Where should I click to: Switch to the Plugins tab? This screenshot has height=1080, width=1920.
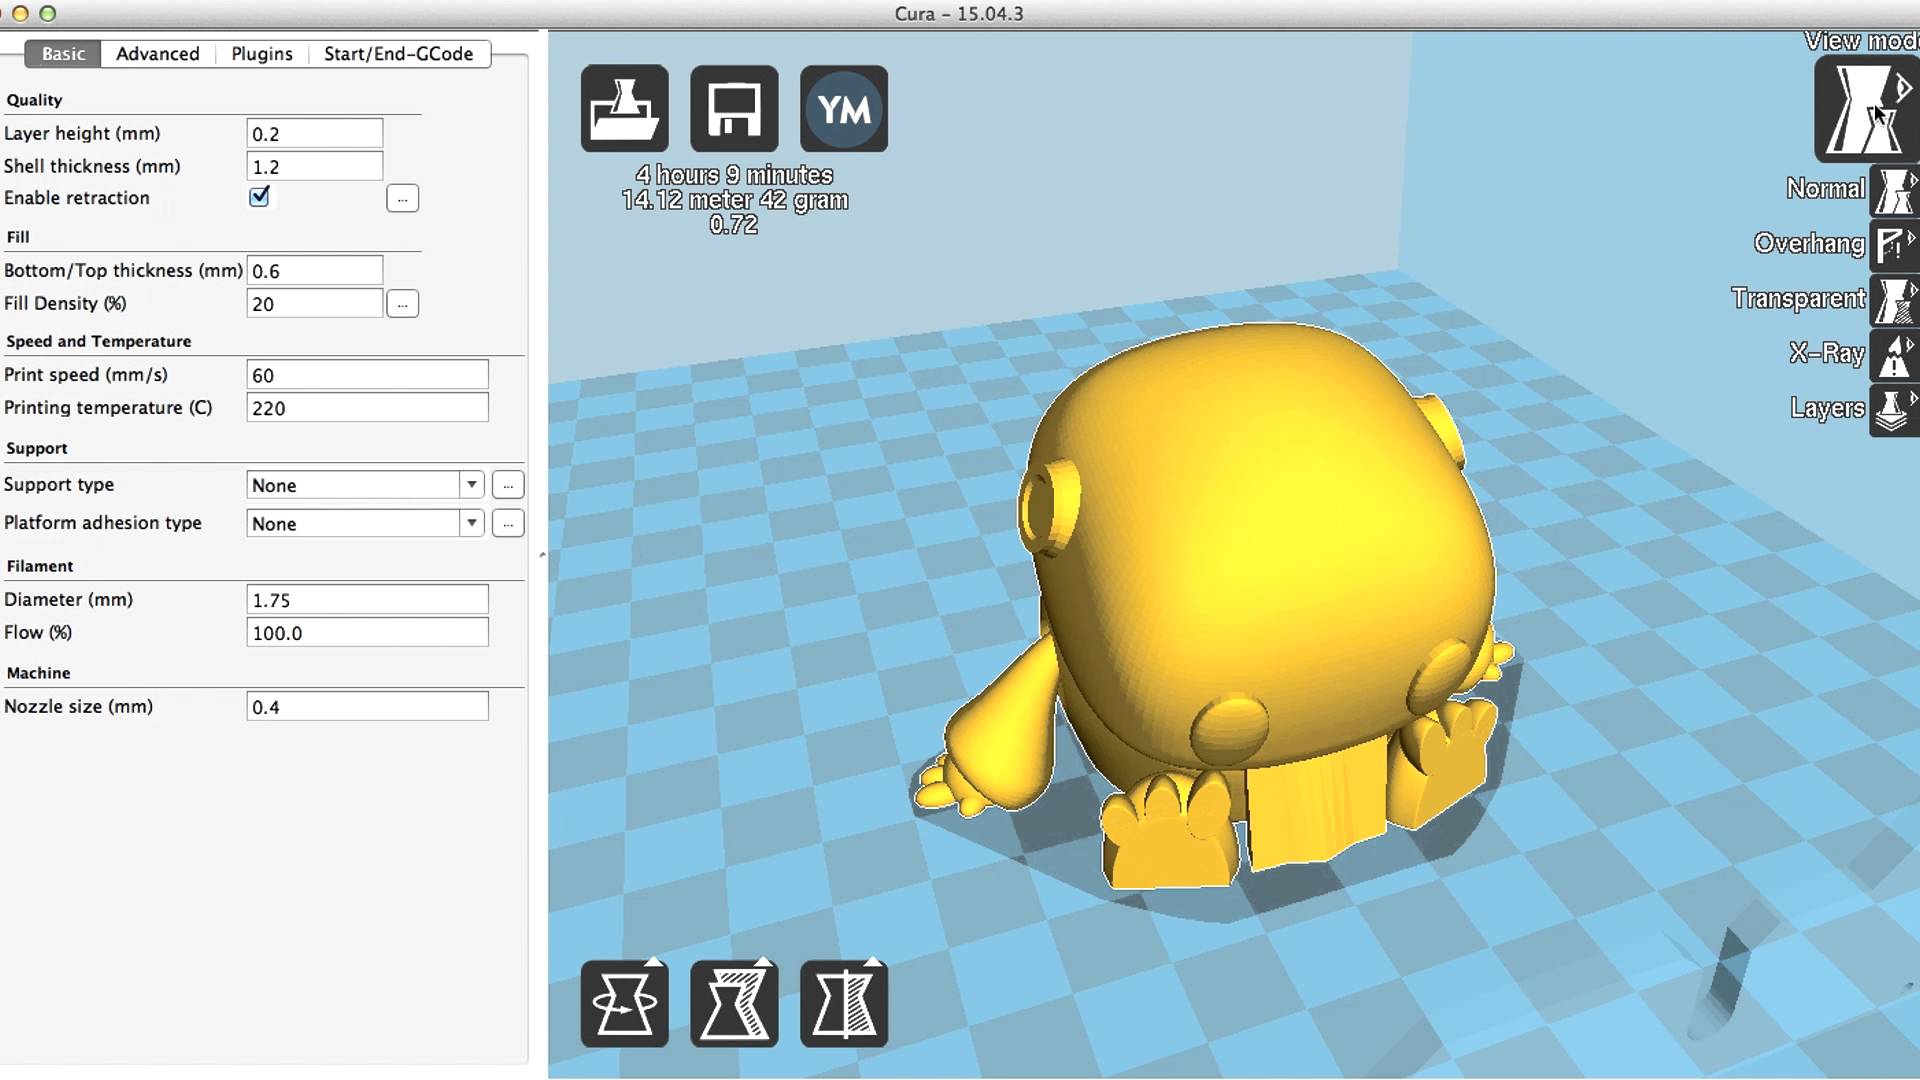(x=262, y=54)
